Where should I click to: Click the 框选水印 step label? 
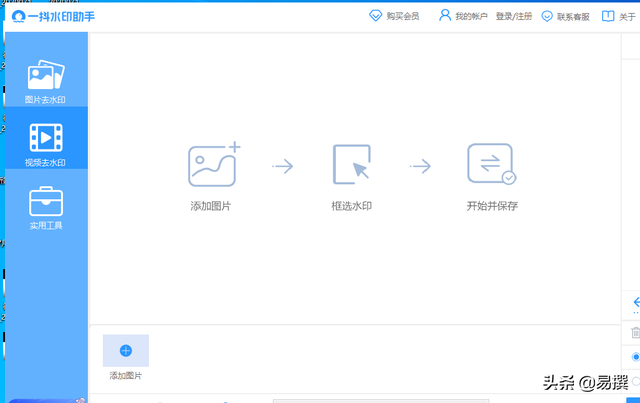pos(351,206)
